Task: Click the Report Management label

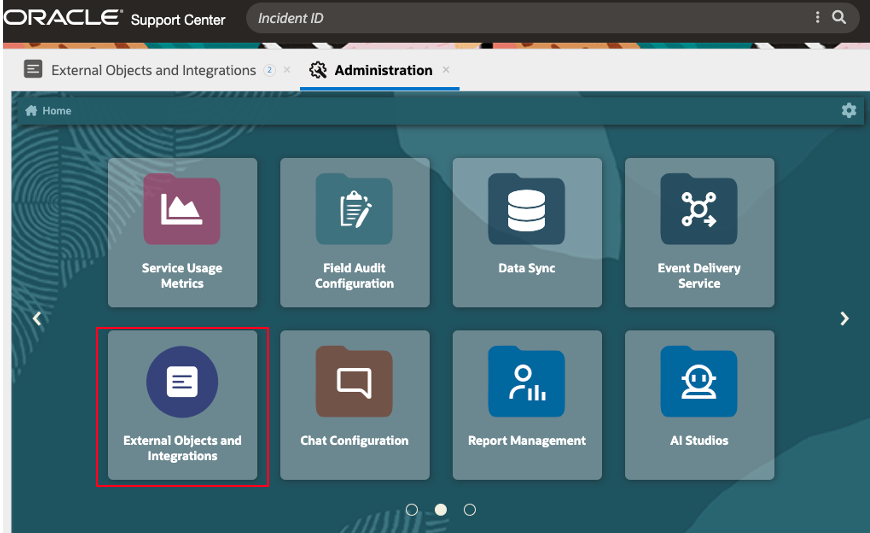Action: [x=527, y=441]
